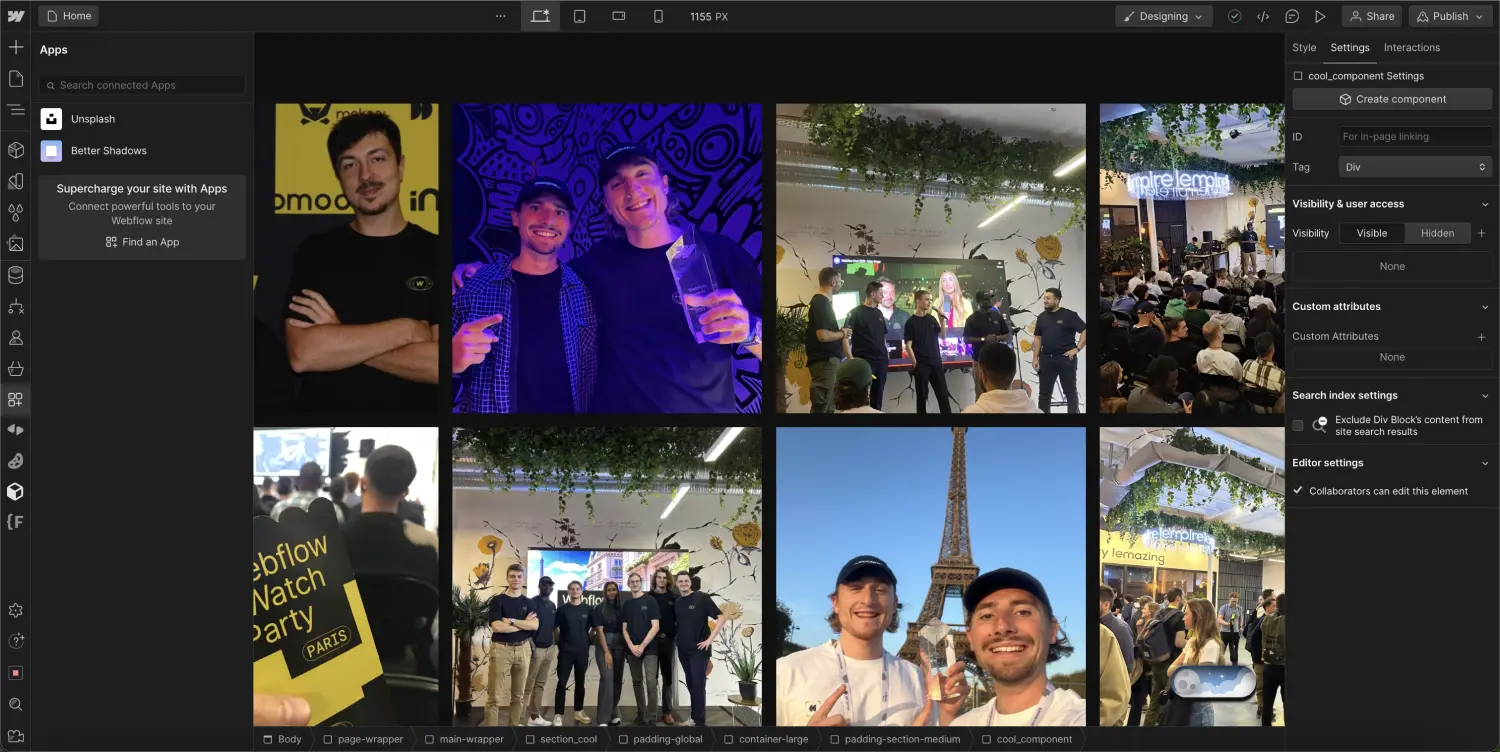This screenshot has height=752, width=1500.
Task: Switch to the Style tab
Action: click(1304, 47)
